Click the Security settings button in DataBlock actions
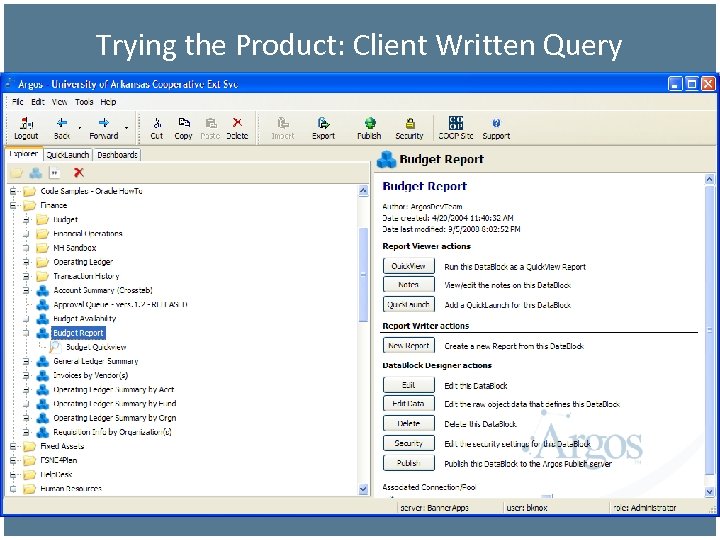The image size is (720, 540). 409,443
